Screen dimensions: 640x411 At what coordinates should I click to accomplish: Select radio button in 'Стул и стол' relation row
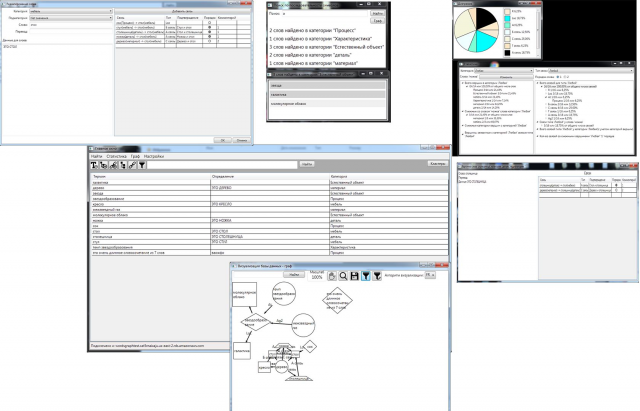click(x=210, y=27)
